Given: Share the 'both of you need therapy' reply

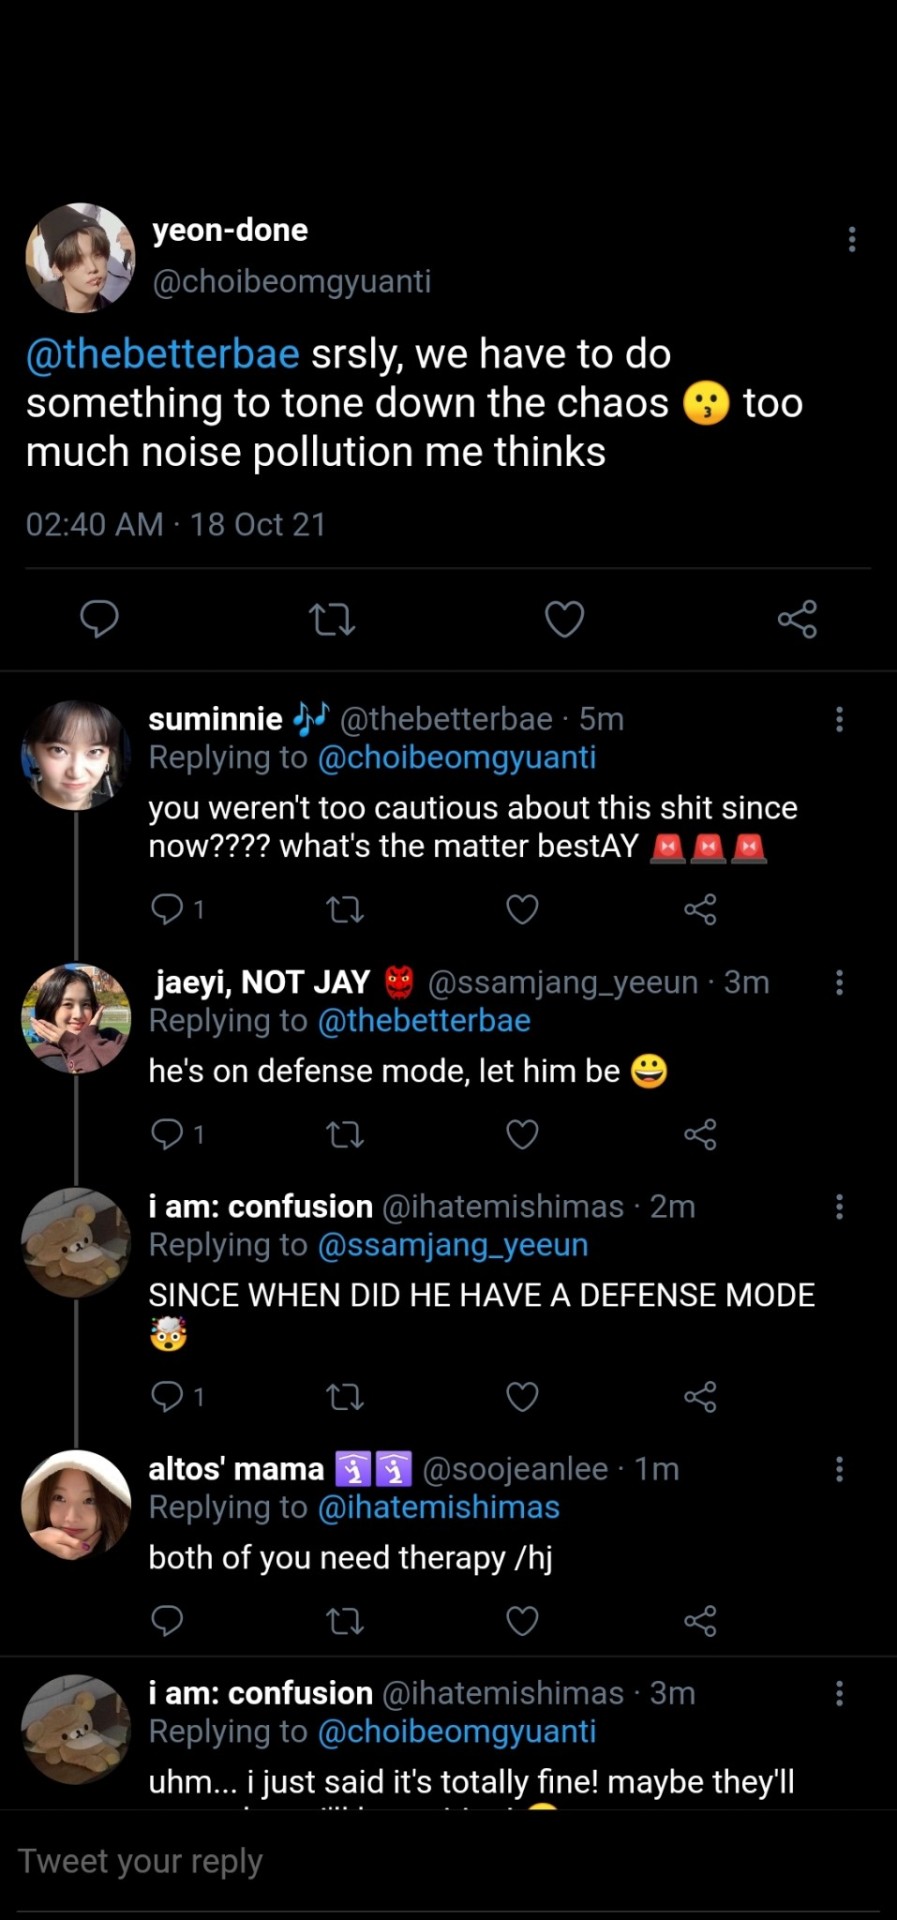Looking at the screenshot, I should coord(700,1620).
